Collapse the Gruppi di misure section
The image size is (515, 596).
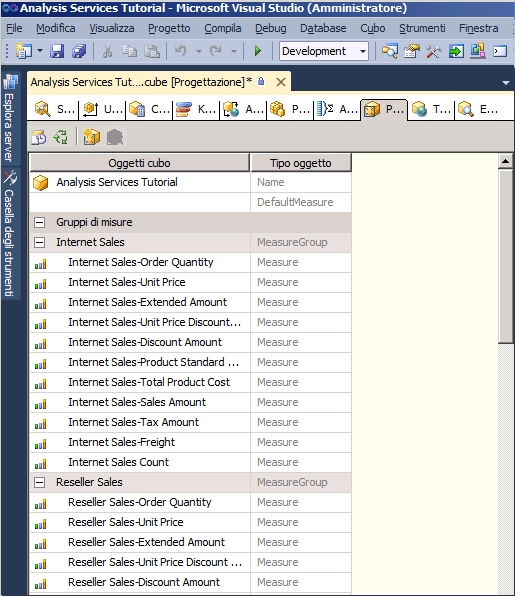coord(40,222)
